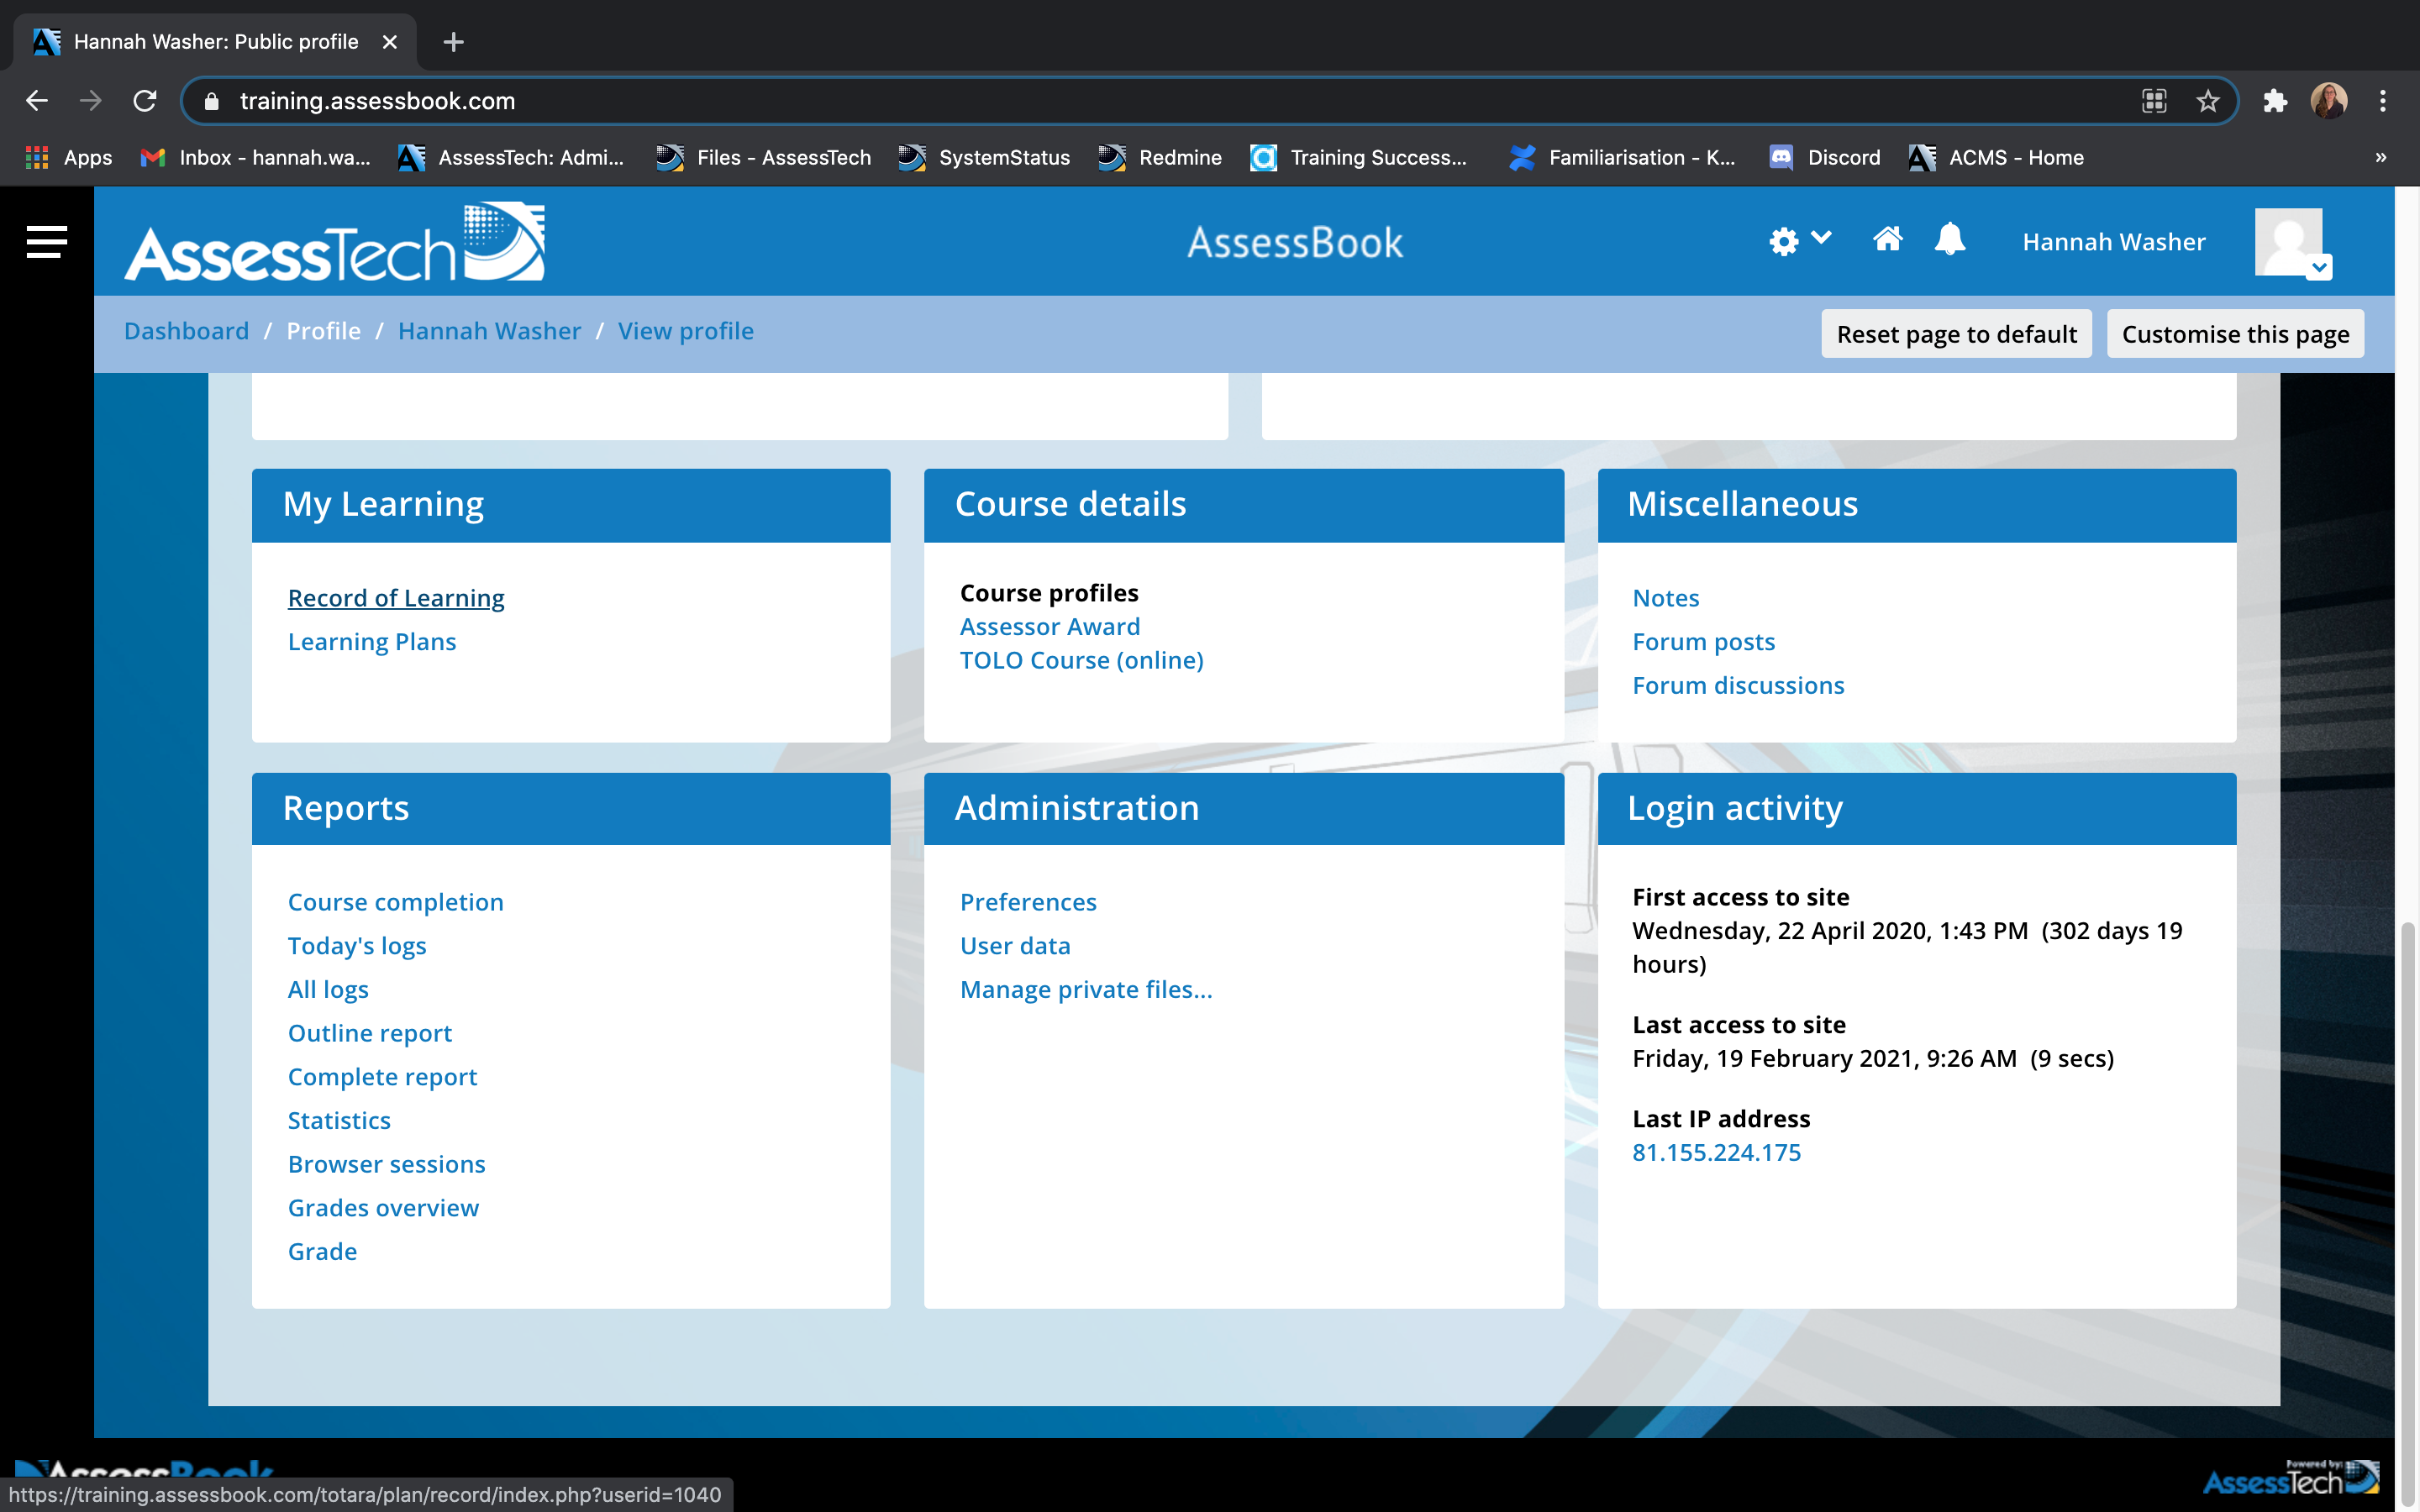Open the notifications bell
This screenshot has height=1512, width=2420.
pos(1950,240)
